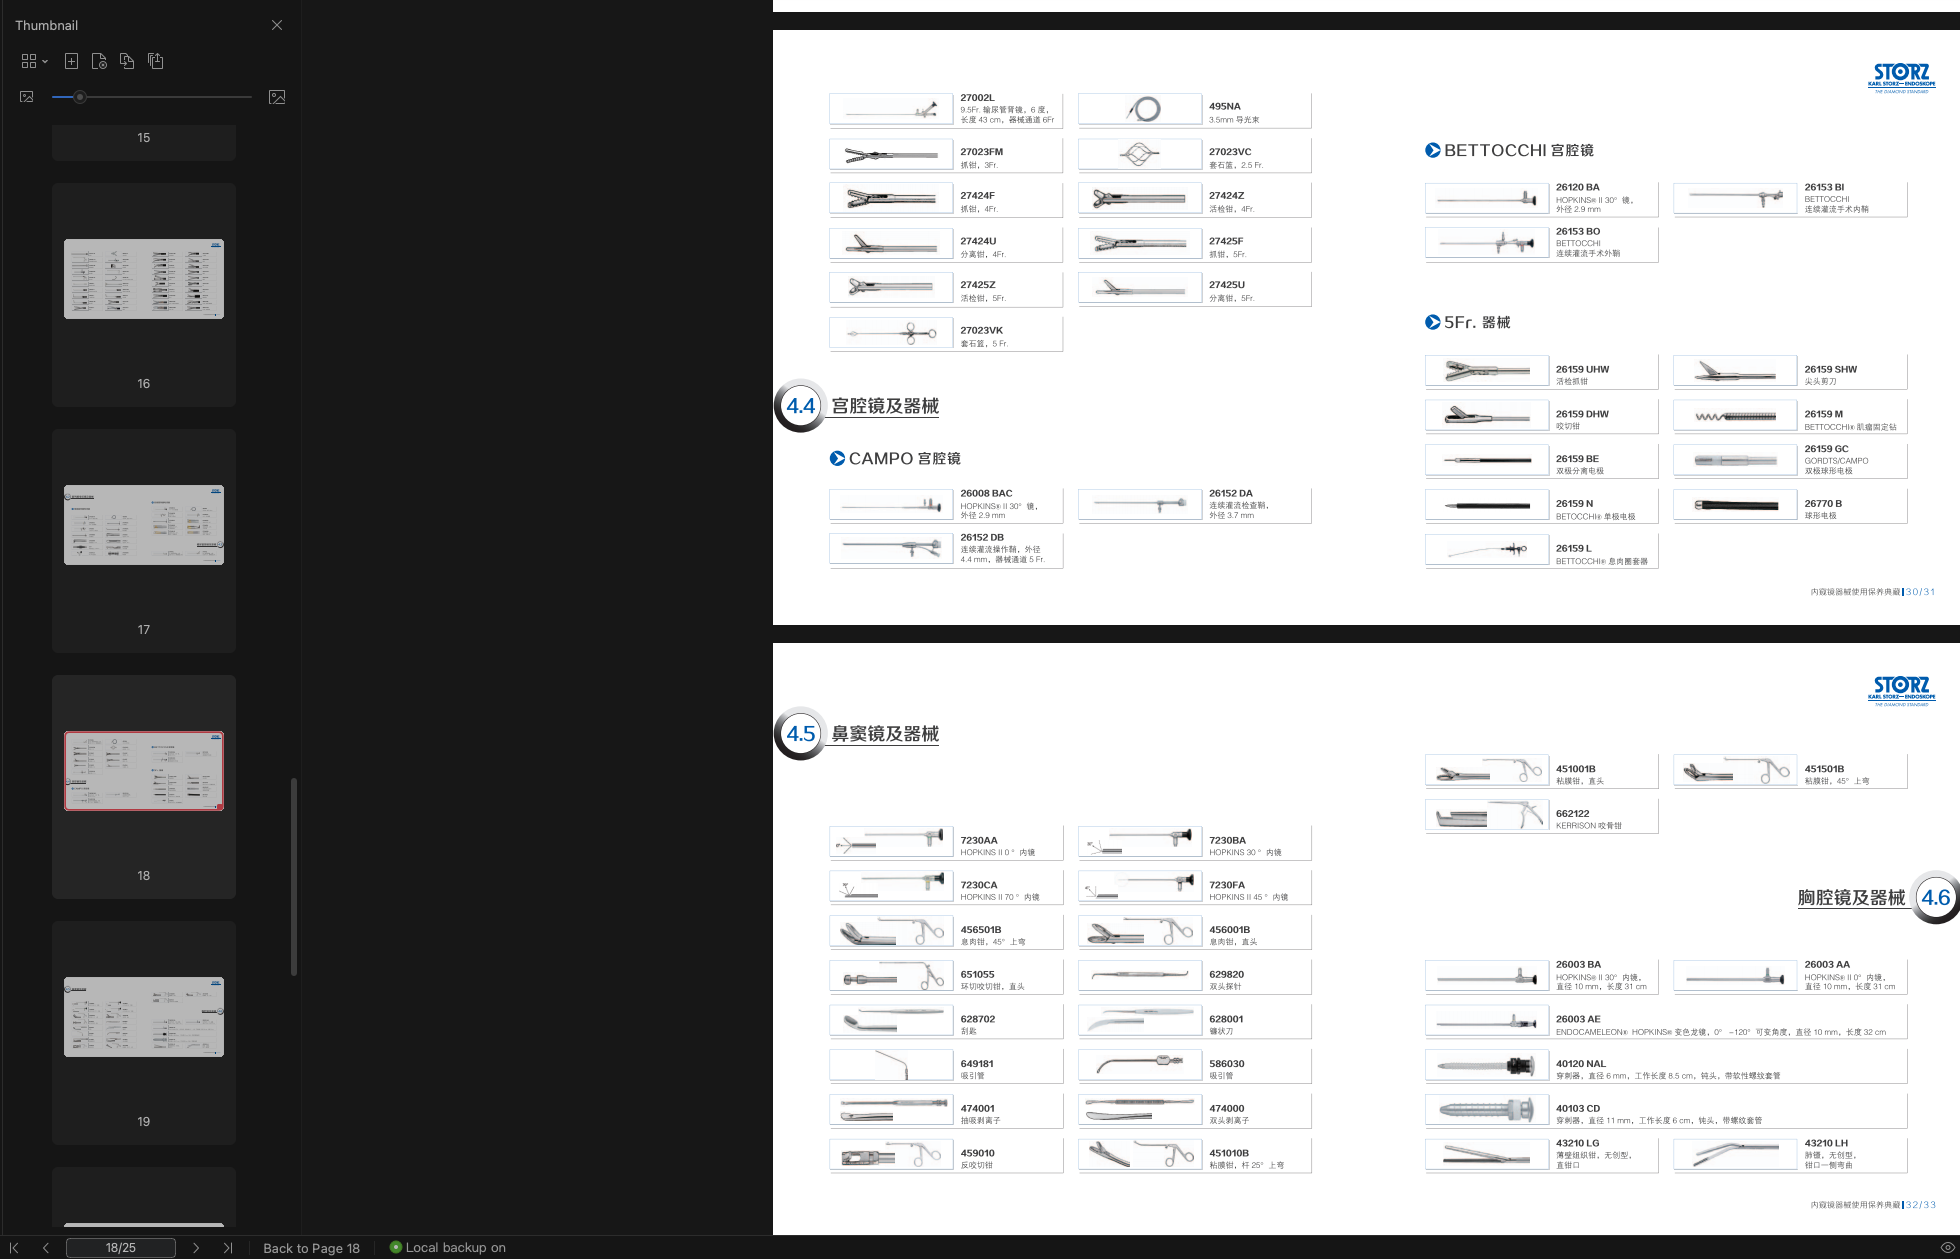The height and width of the screenshot is (1259, 1960).
Task: Click the replace page icon
Action: pos(127,61)
